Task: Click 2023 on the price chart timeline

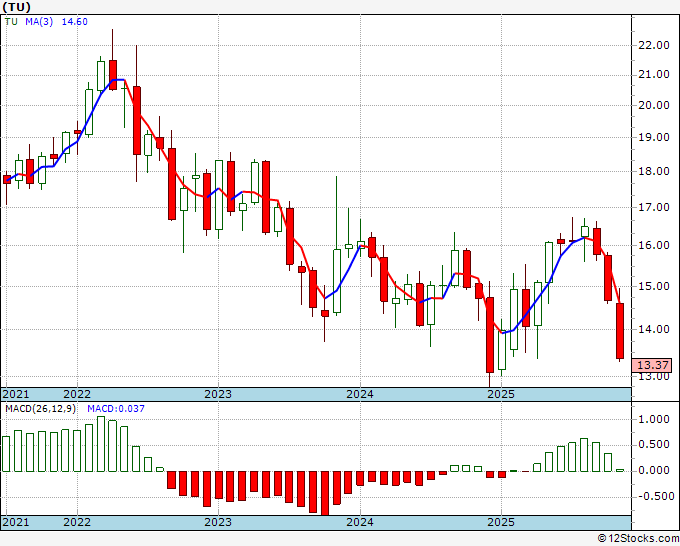Action: click(218, 394)
